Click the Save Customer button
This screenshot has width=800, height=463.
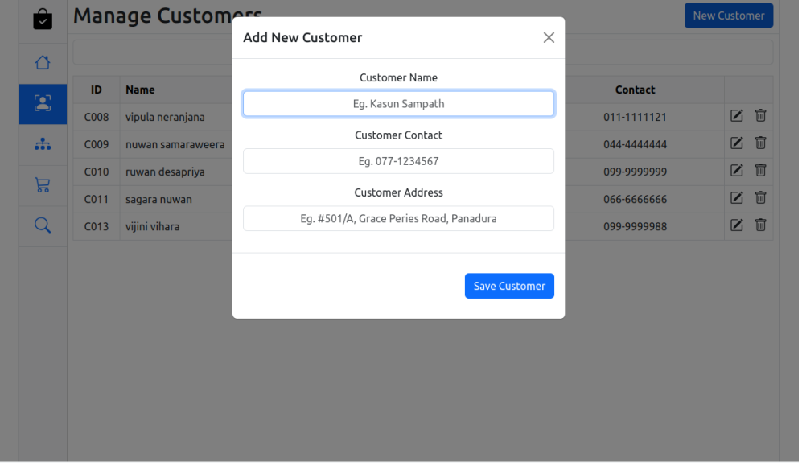click(509, 286)
